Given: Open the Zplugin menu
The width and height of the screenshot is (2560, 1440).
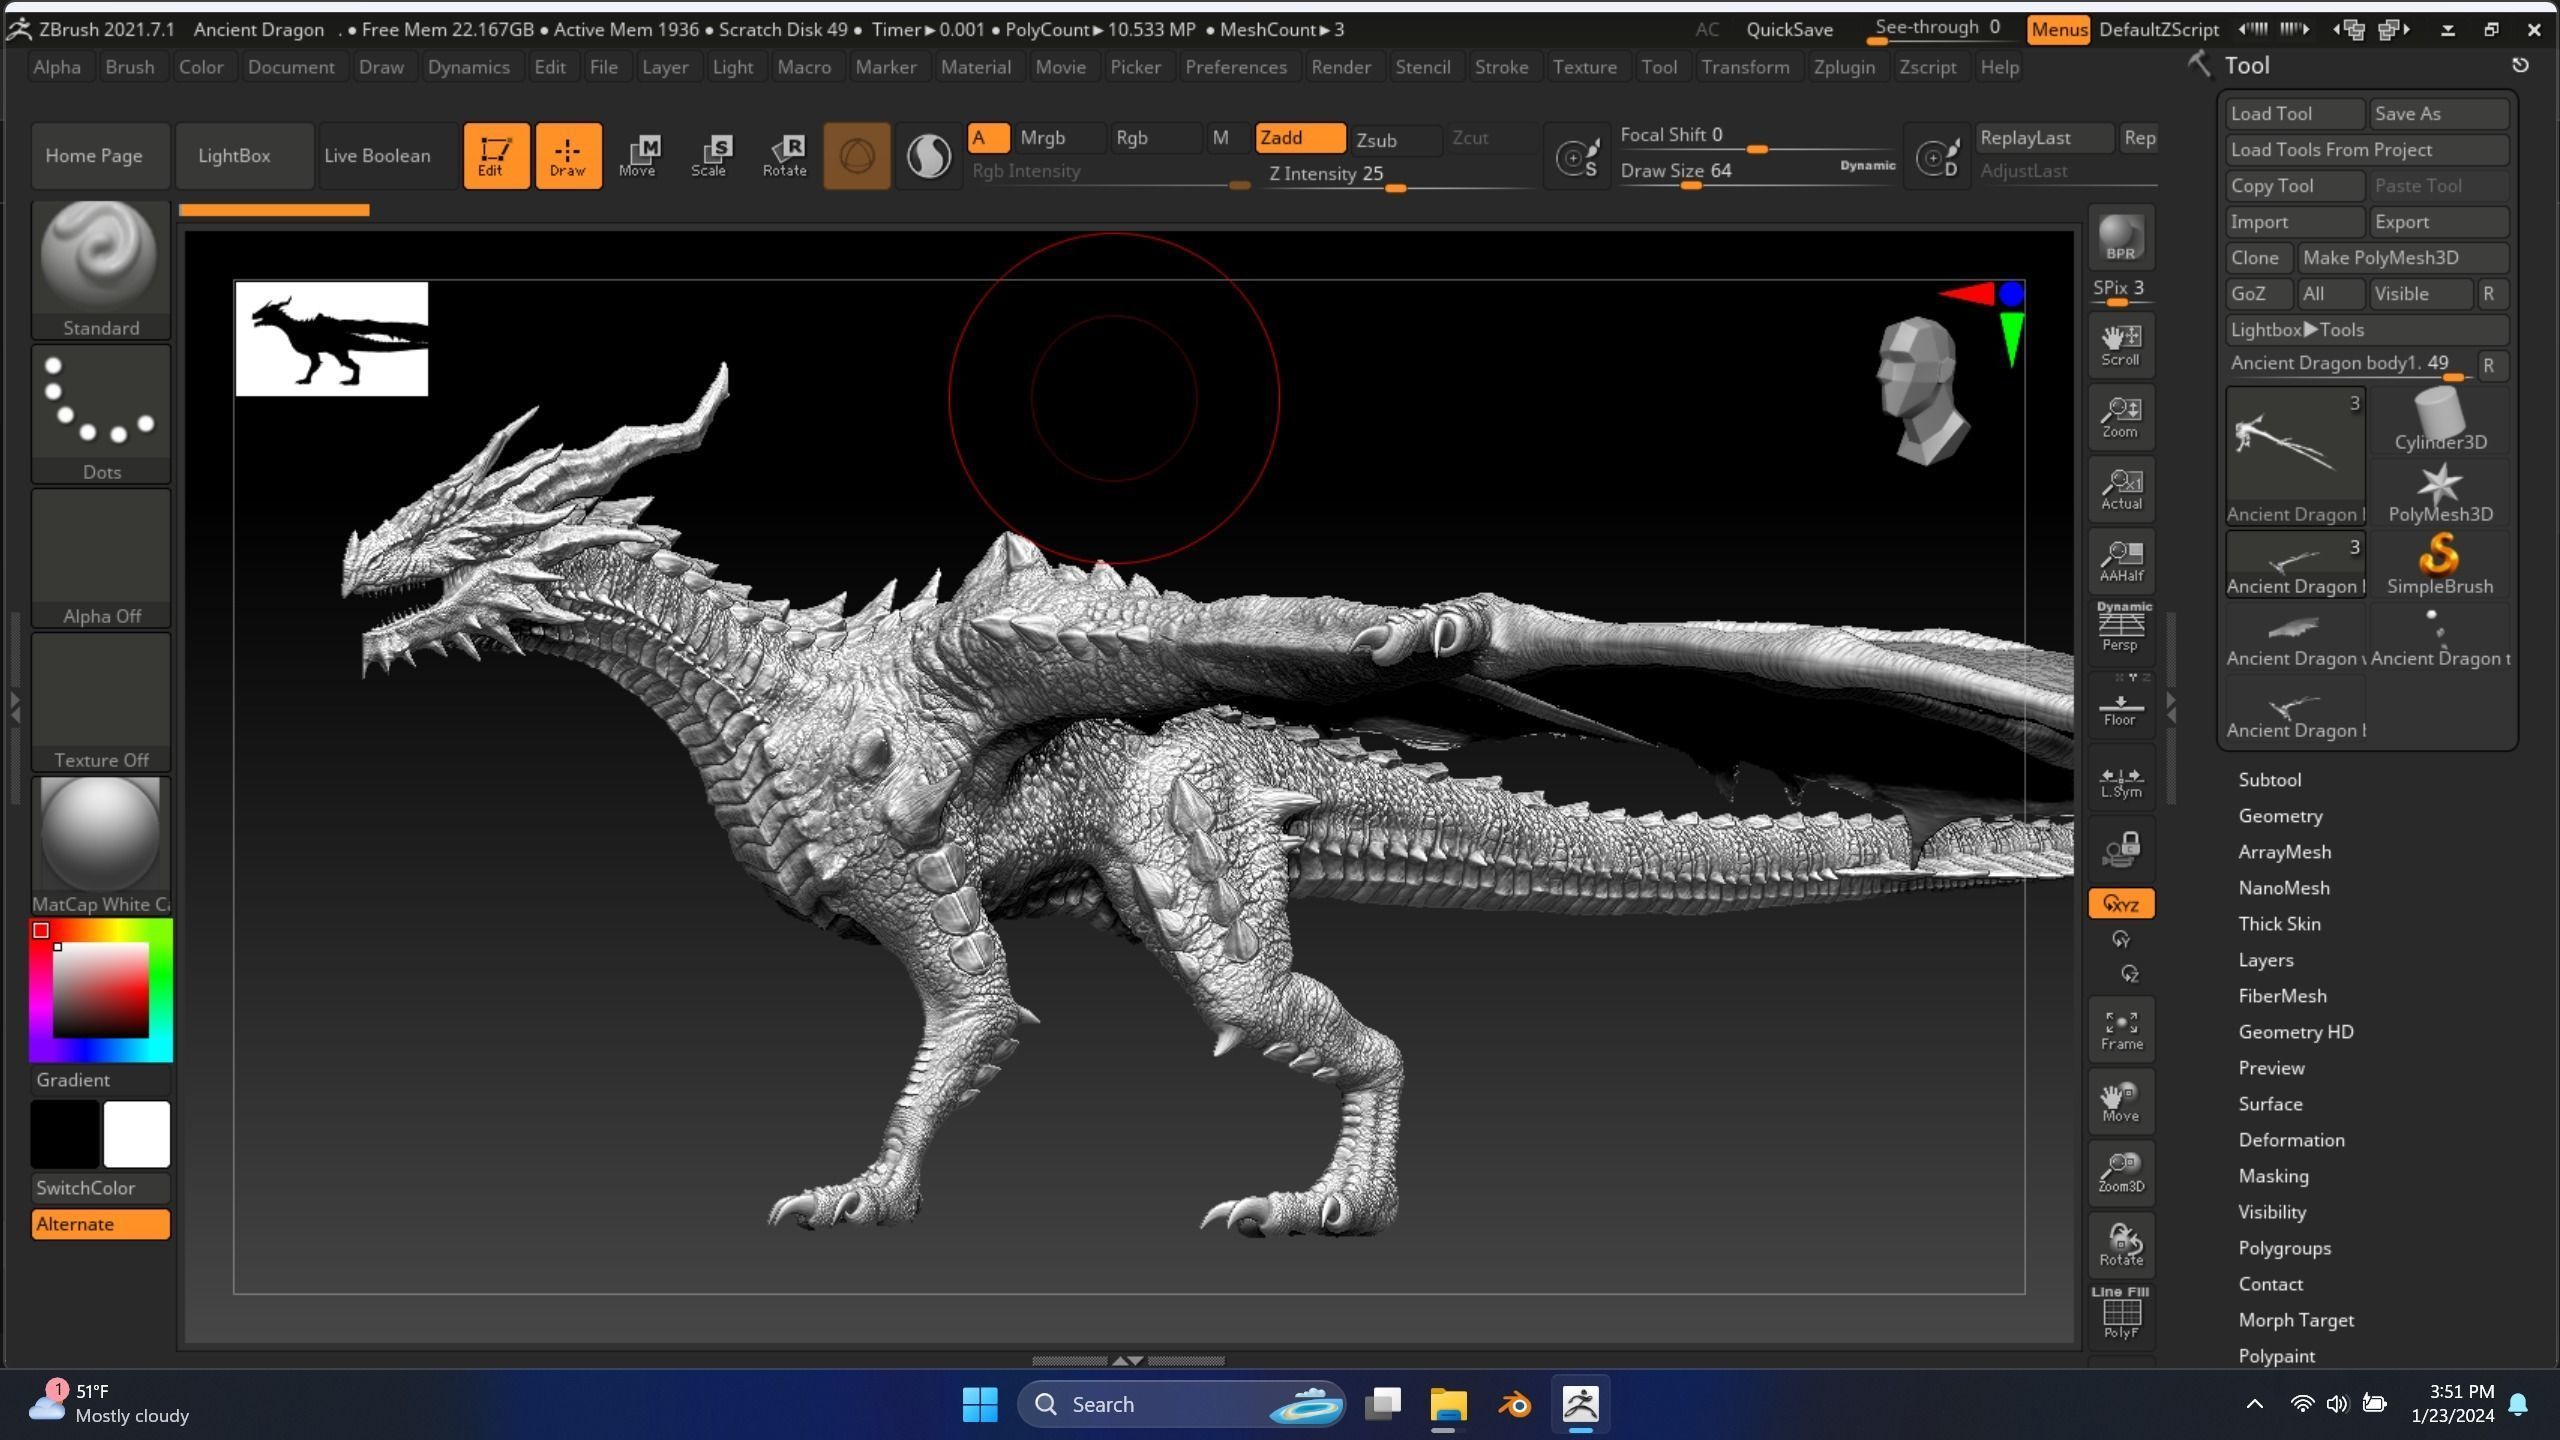Looking at the screenshot, I should tap(1844, 67).
